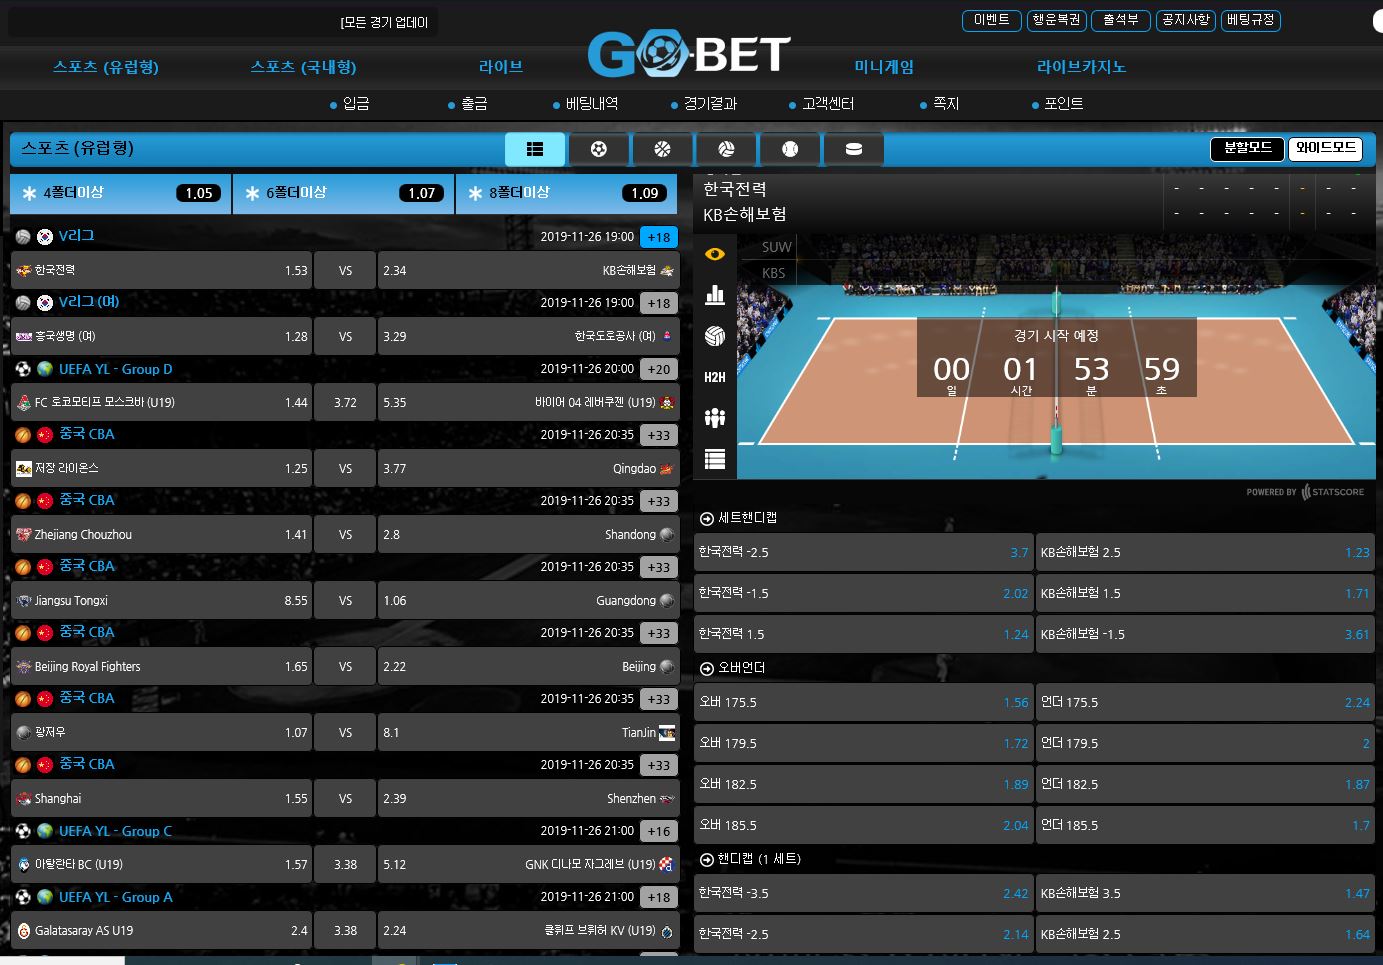Screen dimensions: 1383x965
Task: Open the 스포츠 (국내형) menu
Action: tap(303, 67)
